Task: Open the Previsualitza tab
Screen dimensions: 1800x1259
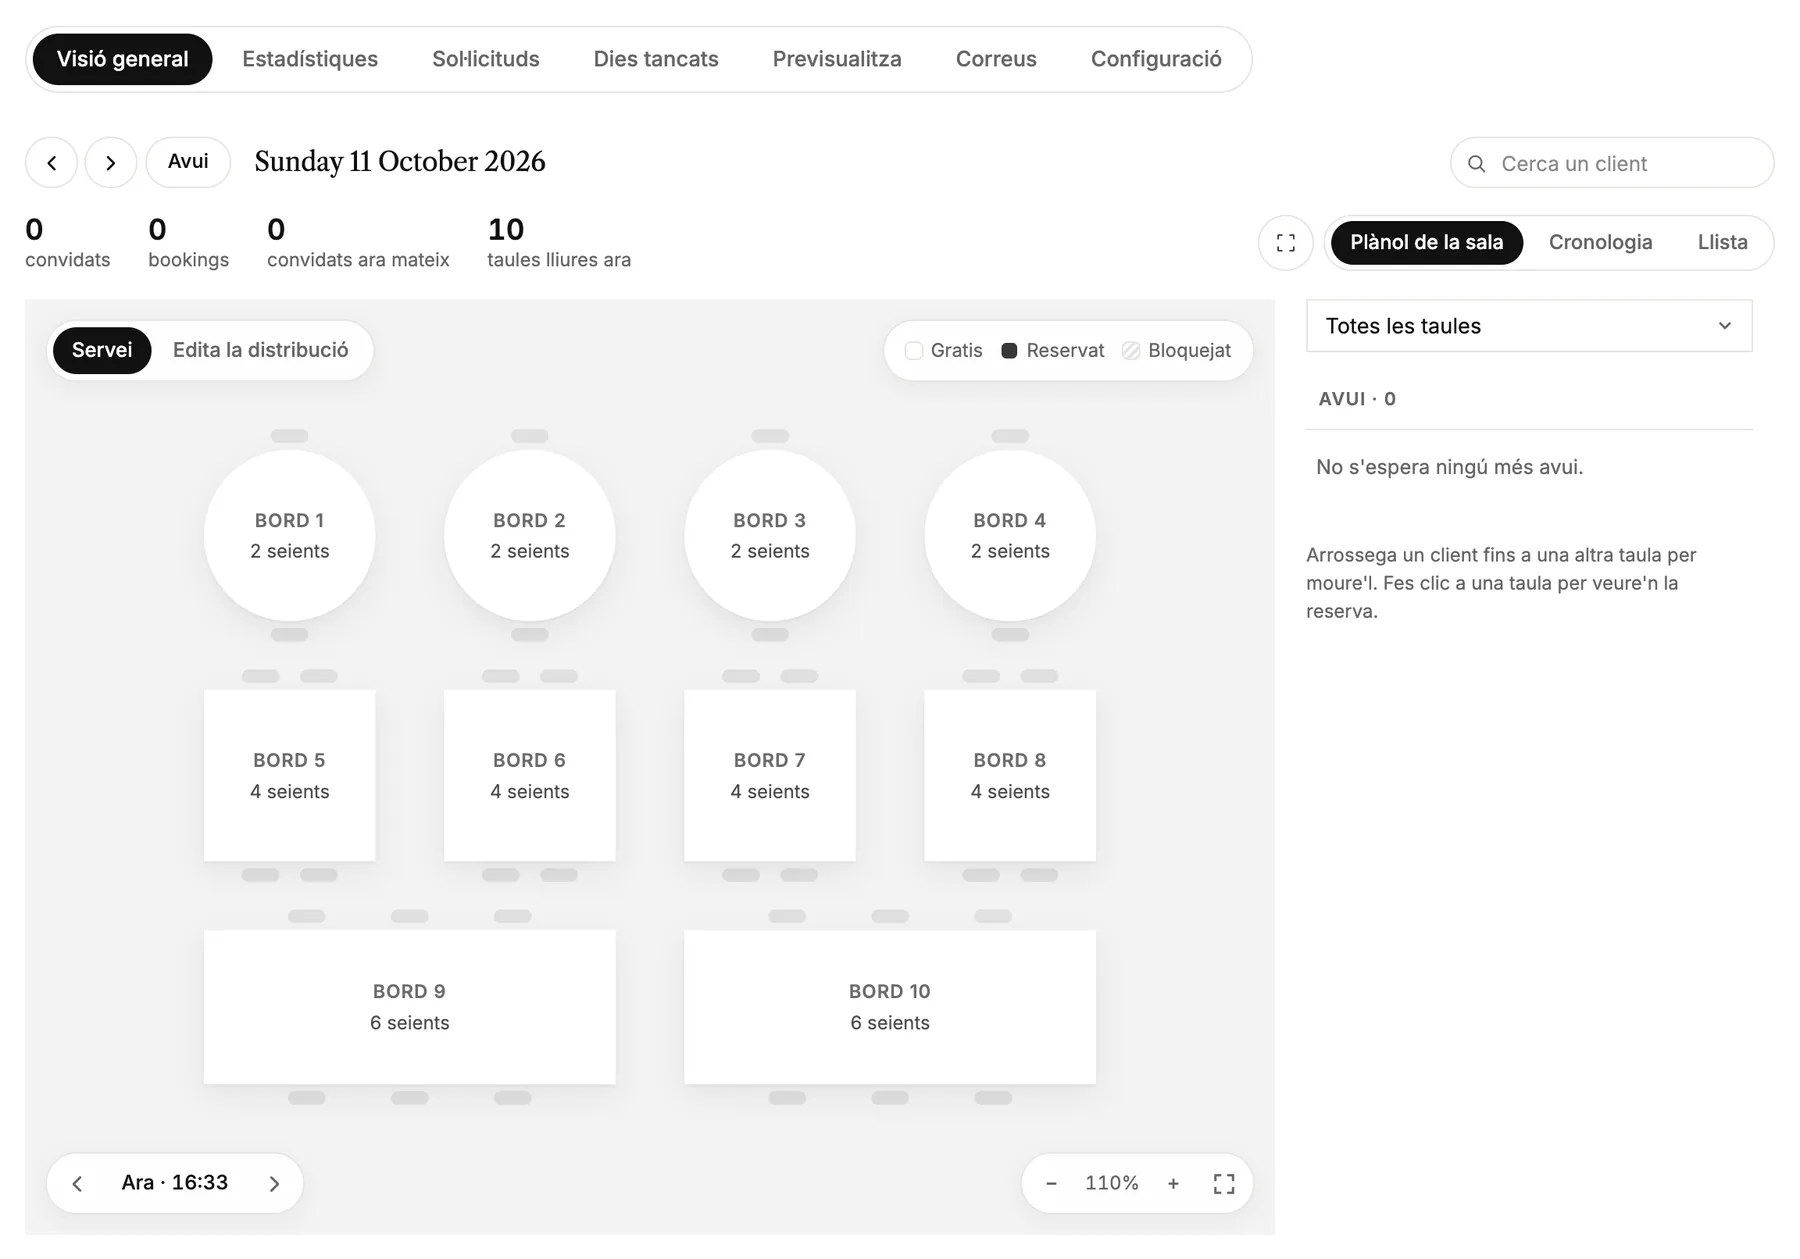Action: (x=837, y=59)
